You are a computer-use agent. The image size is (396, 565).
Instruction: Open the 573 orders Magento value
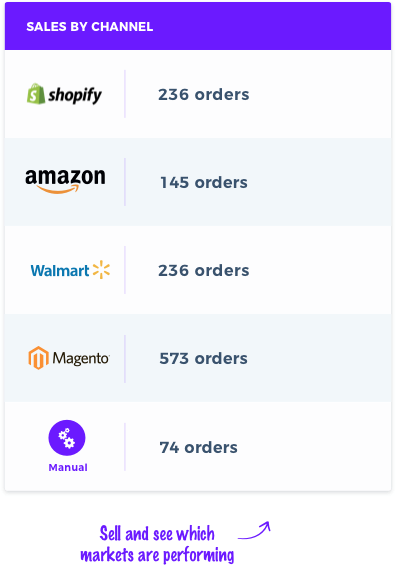coord(204,359)
